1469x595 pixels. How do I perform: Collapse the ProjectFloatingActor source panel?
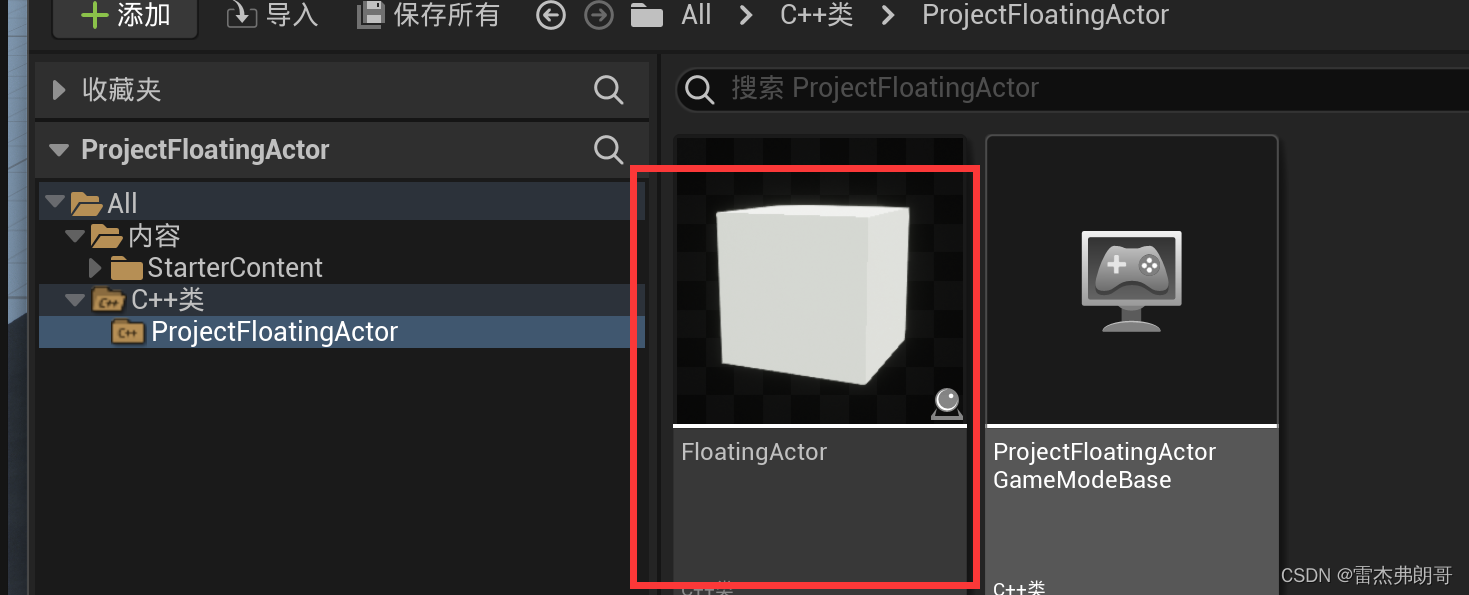pyautogui.click(x=57, y=149)
